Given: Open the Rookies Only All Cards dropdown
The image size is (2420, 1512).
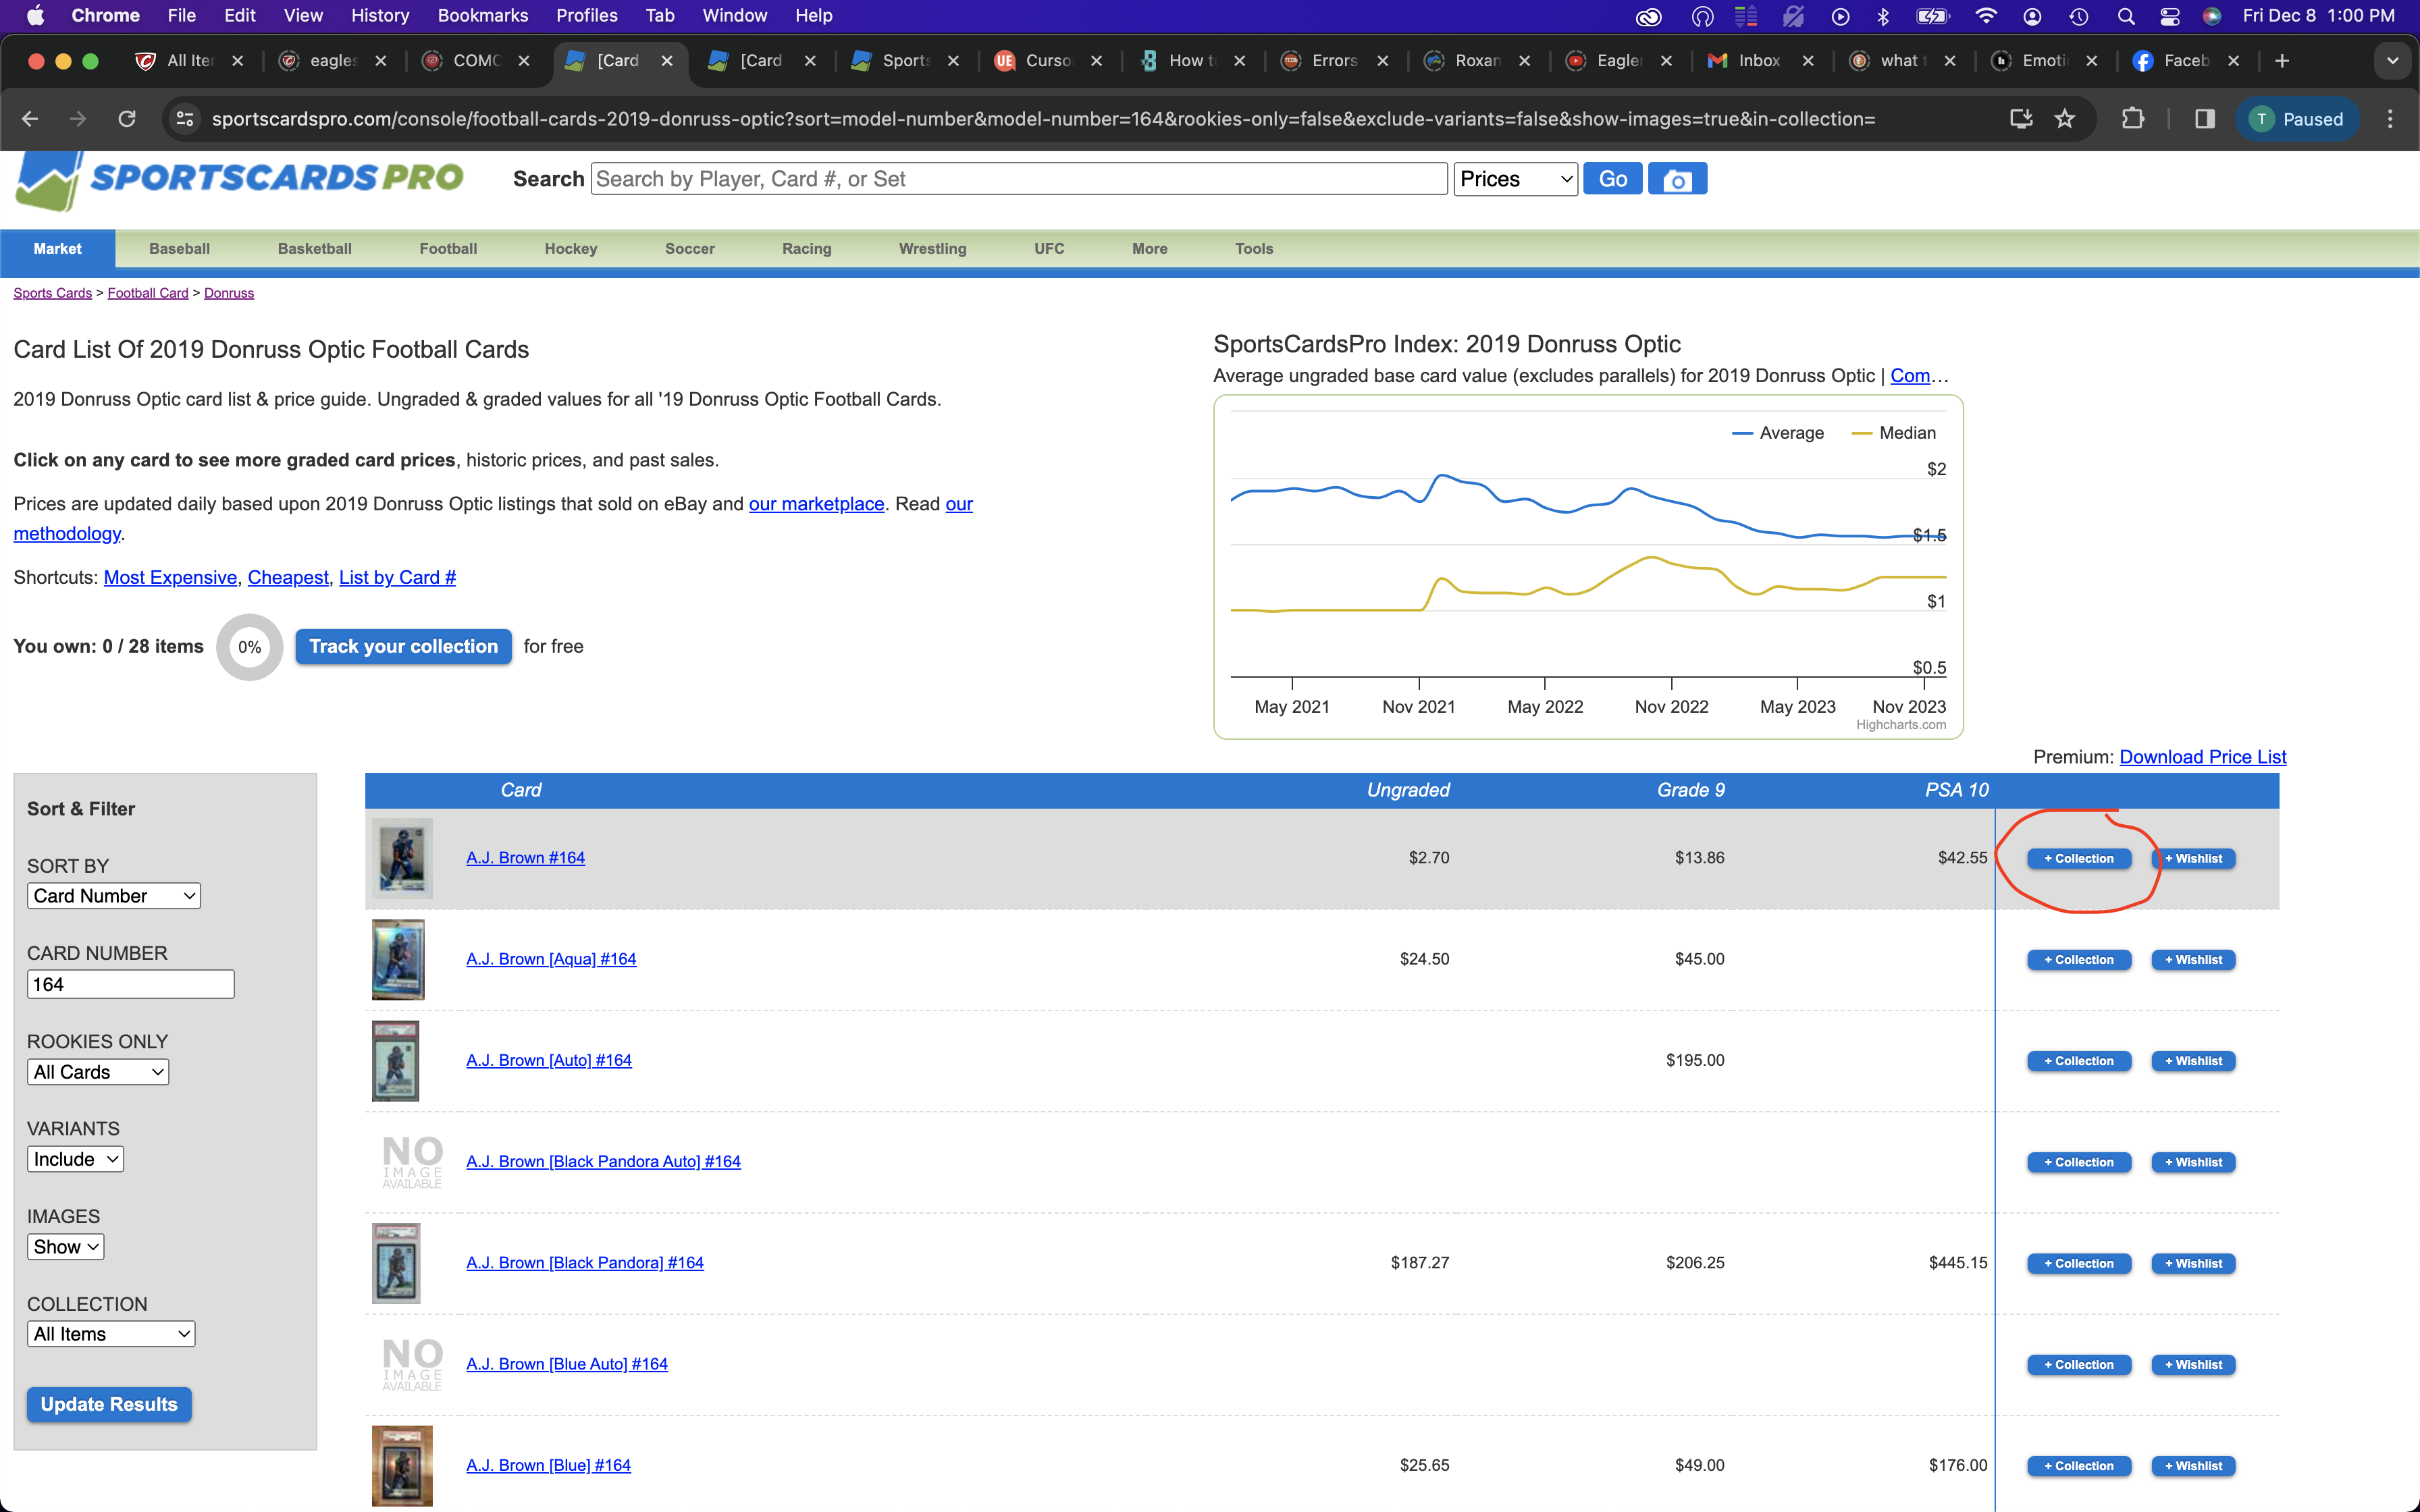Looking at the screenshot, I should 97,1072.
